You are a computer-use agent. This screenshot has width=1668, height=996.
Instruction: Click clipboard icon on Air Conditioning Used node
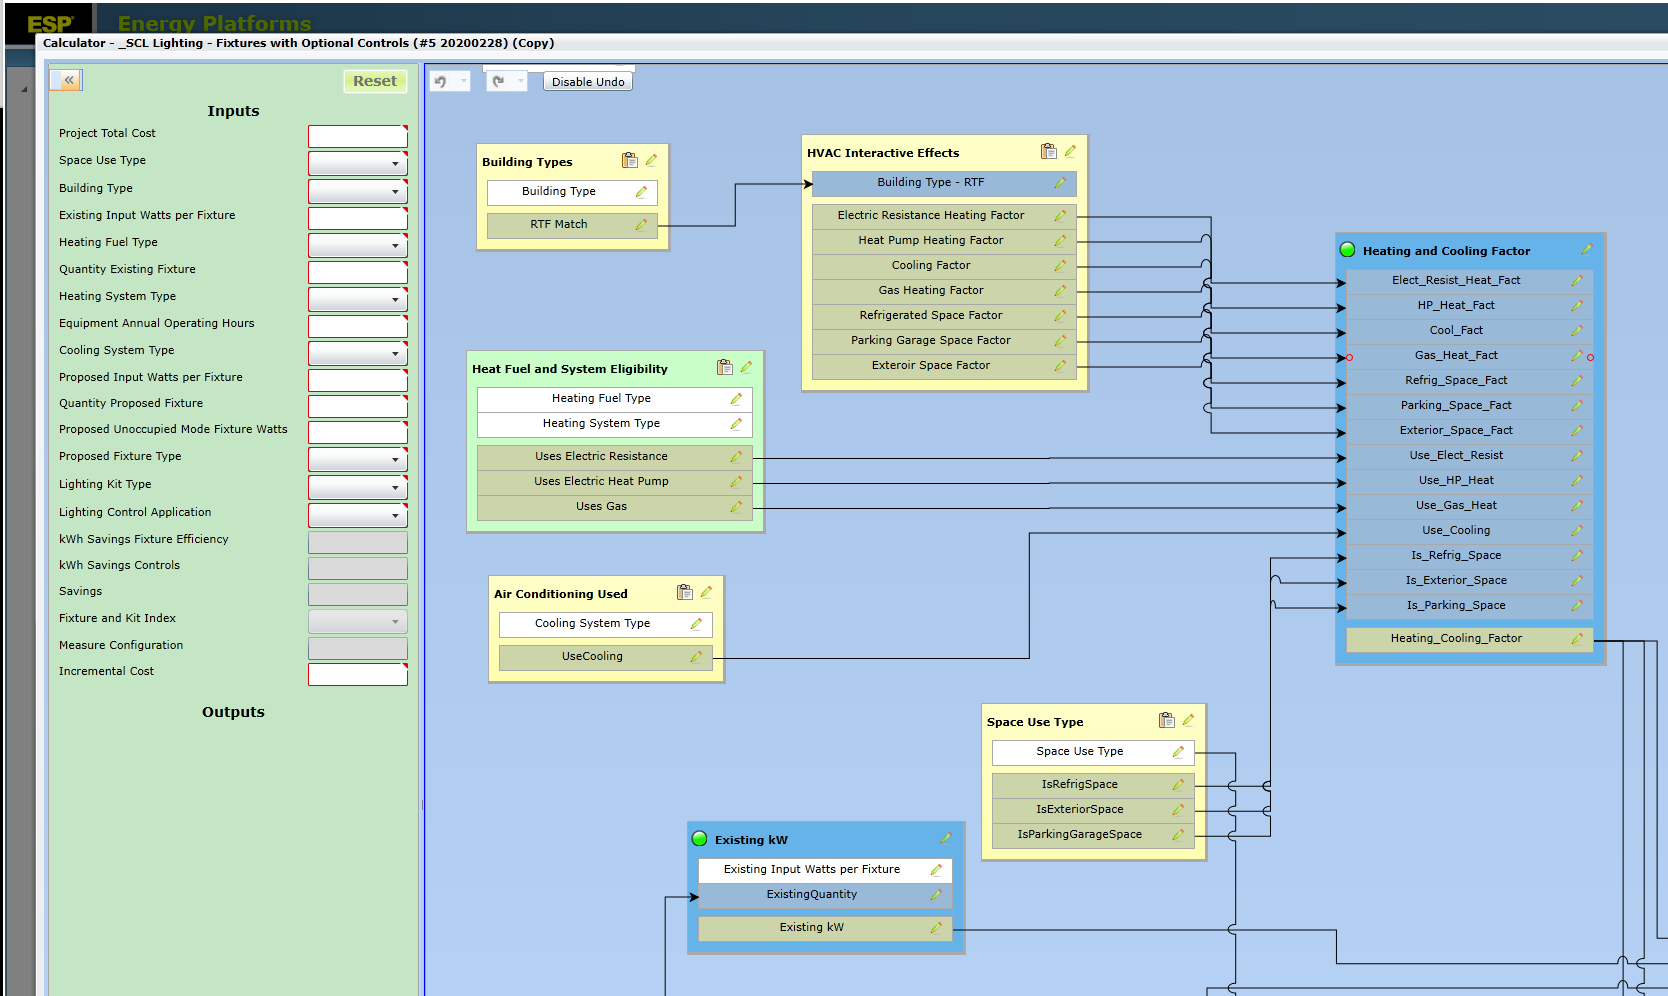pos(684,592)
